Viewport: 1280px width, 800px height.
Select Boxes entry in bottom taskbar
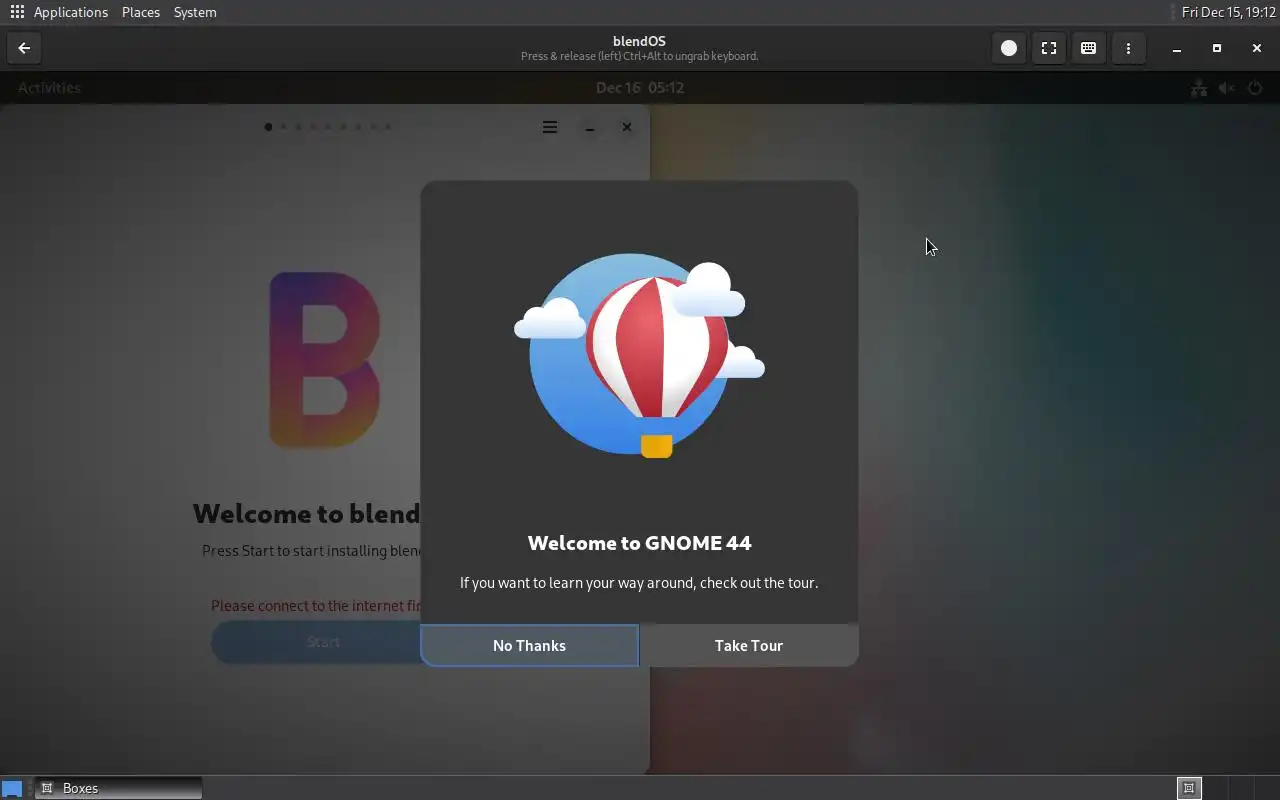118,788
